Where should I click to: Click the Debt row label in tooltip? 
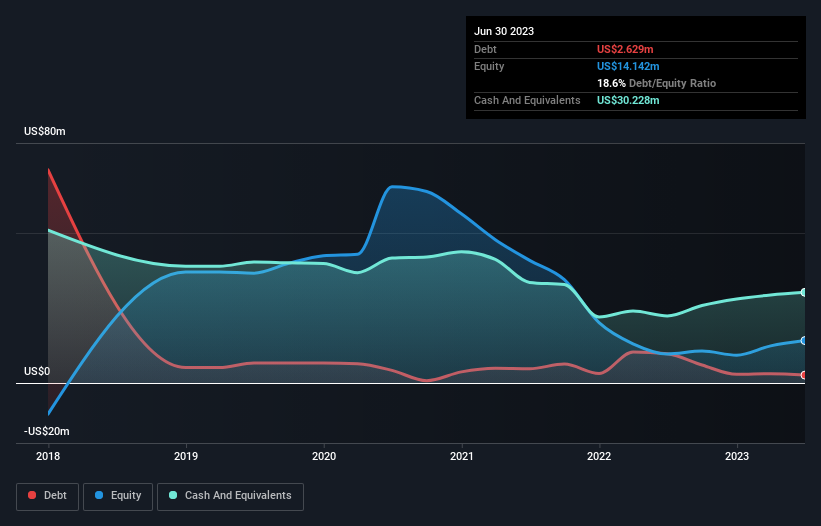click(x=485, y=49)
